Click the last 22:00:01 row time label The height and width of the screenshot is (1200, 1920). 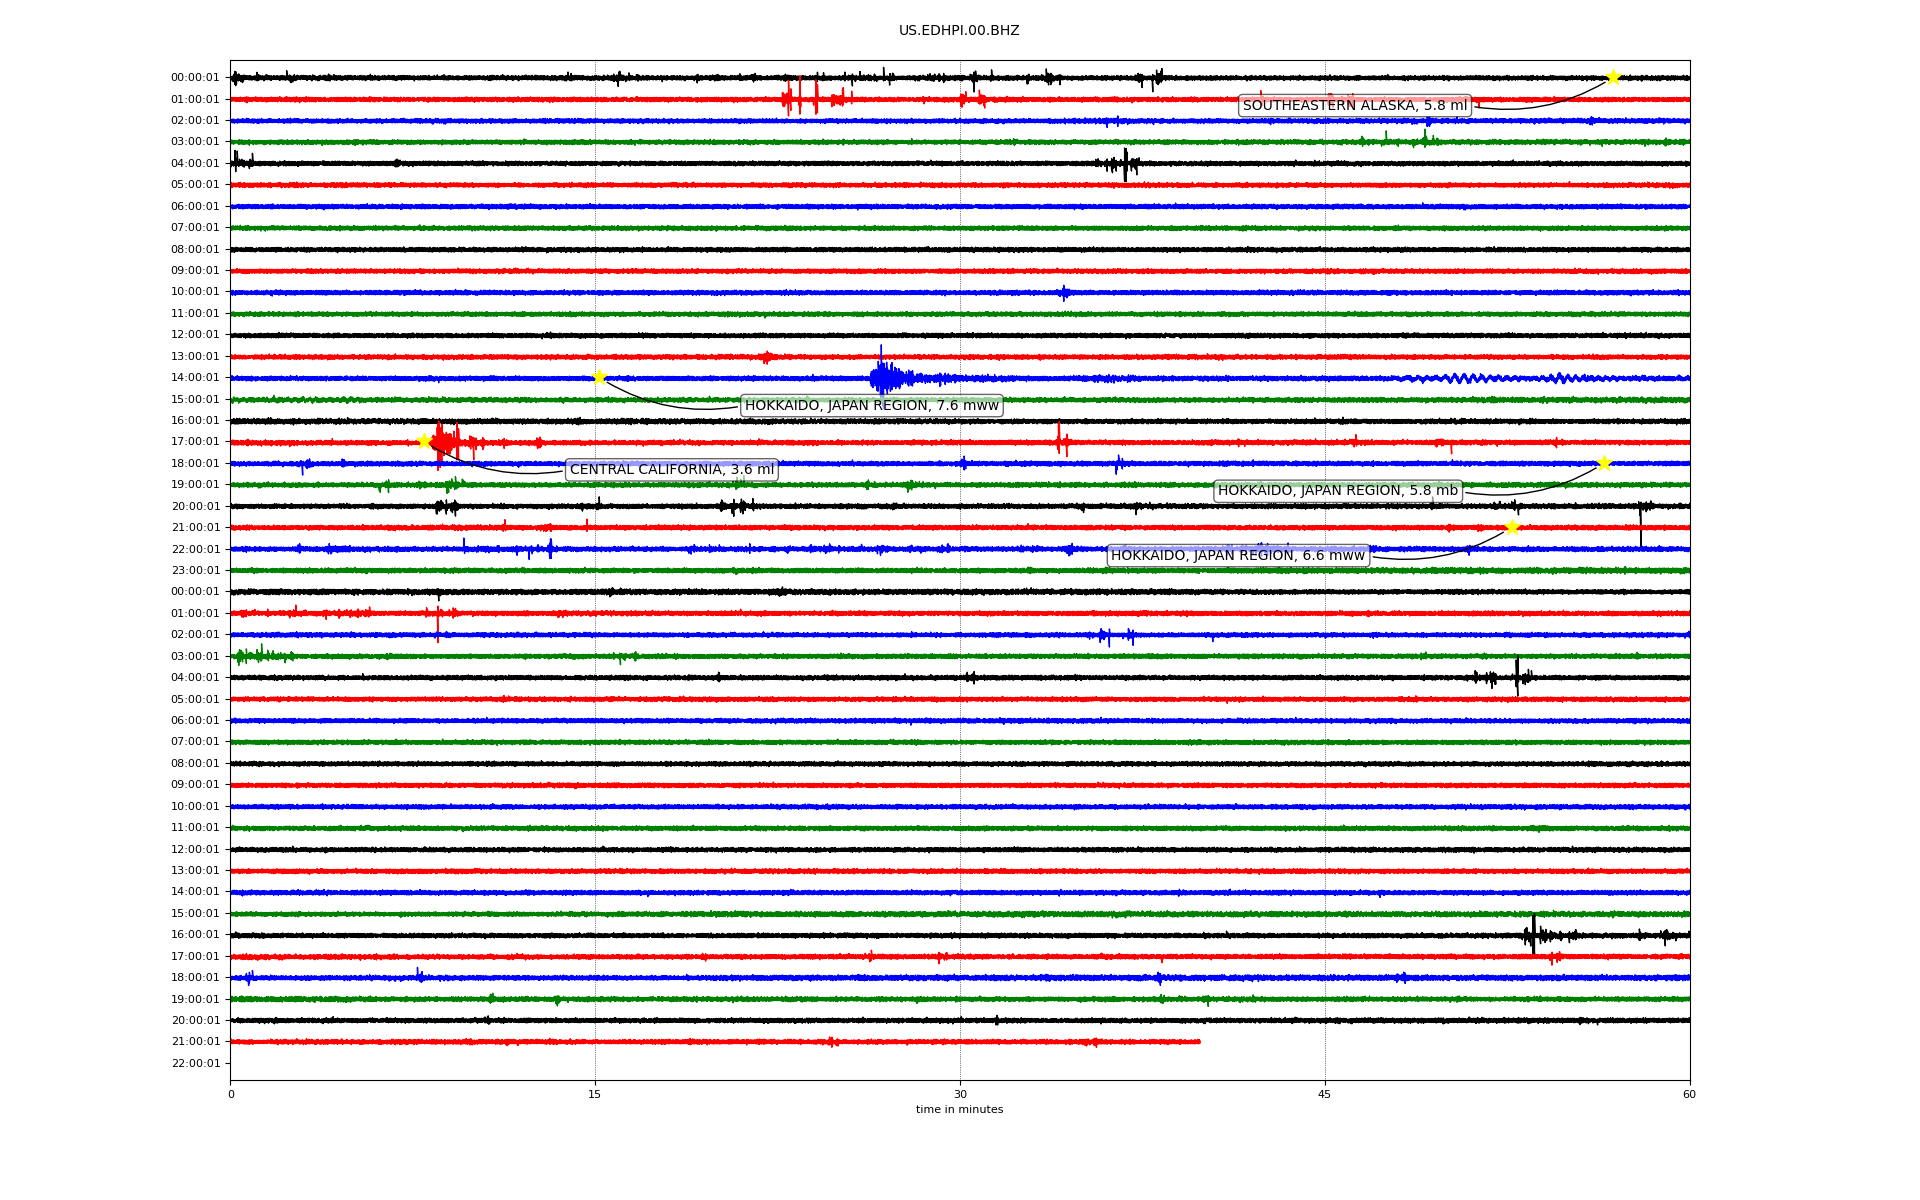(195, 1063)
